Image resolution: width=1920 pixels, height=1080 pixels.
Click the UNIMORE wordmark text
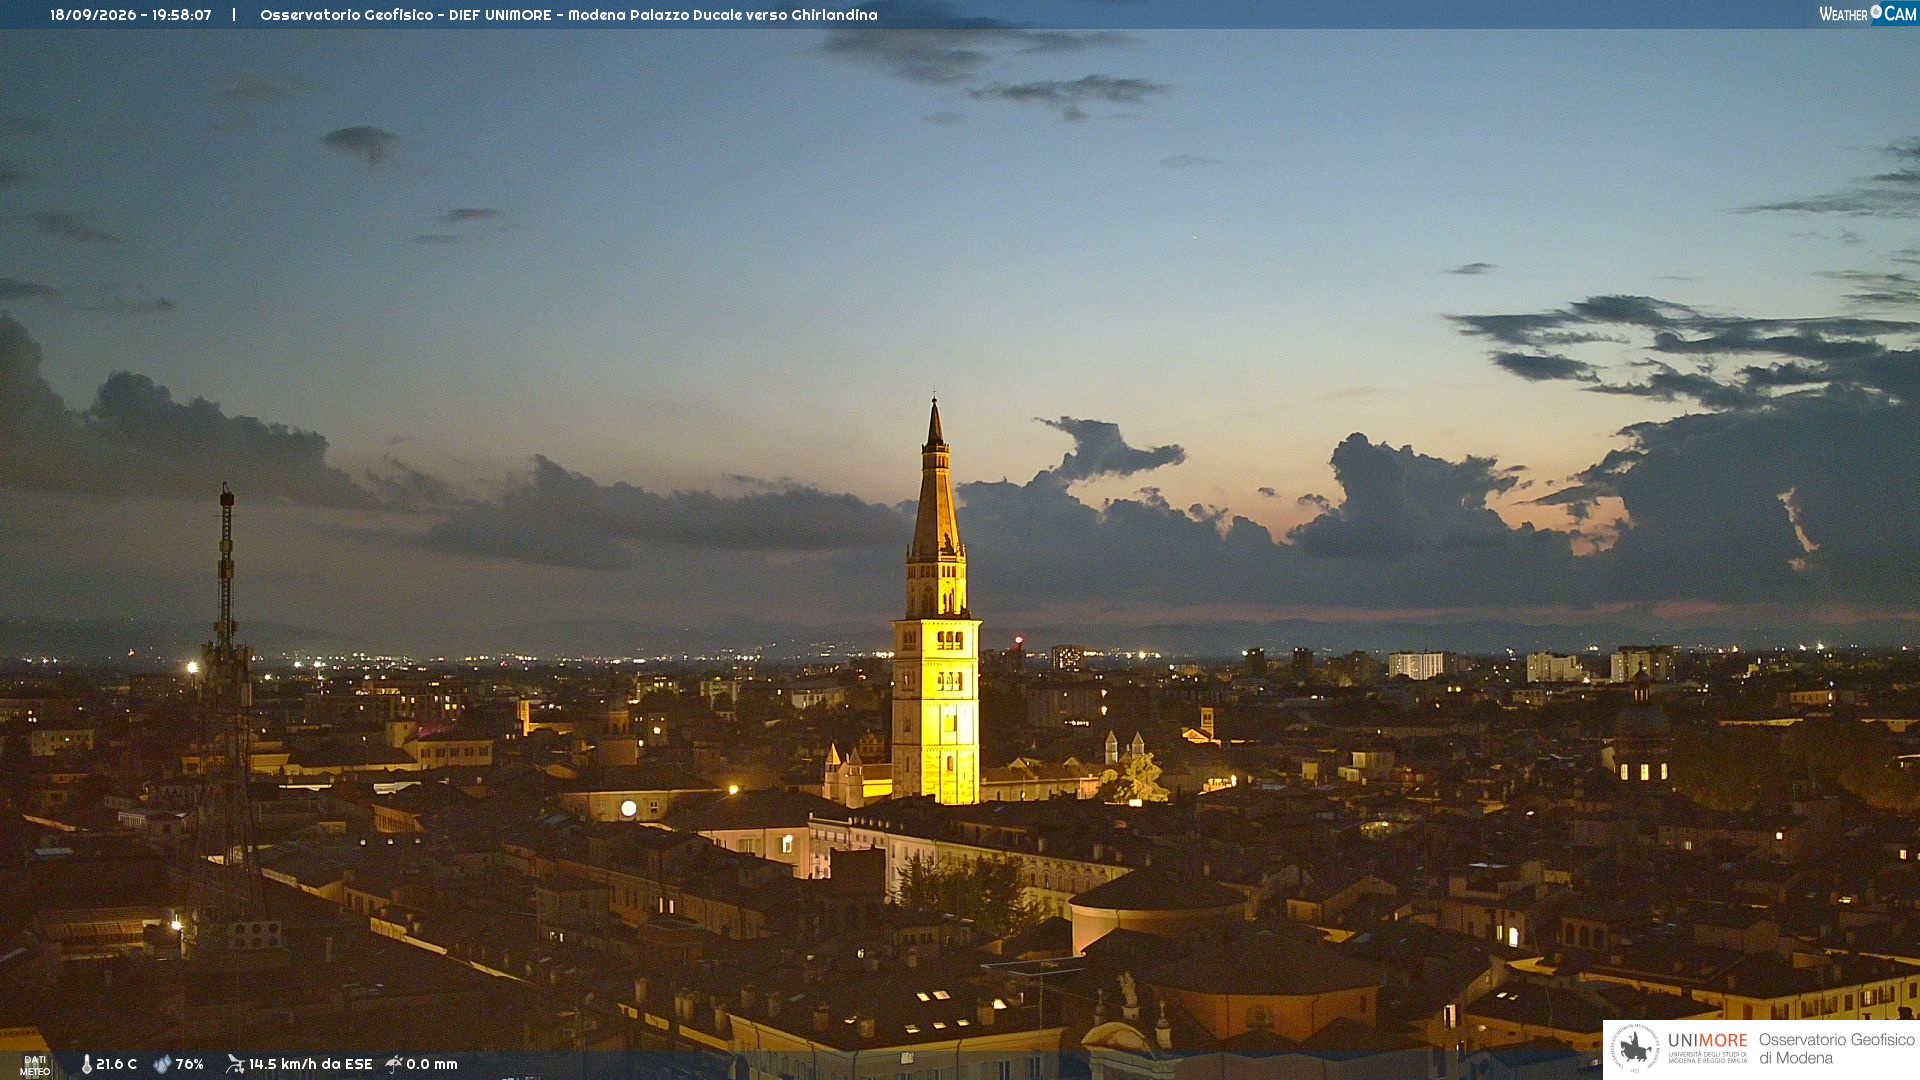1708,1040
